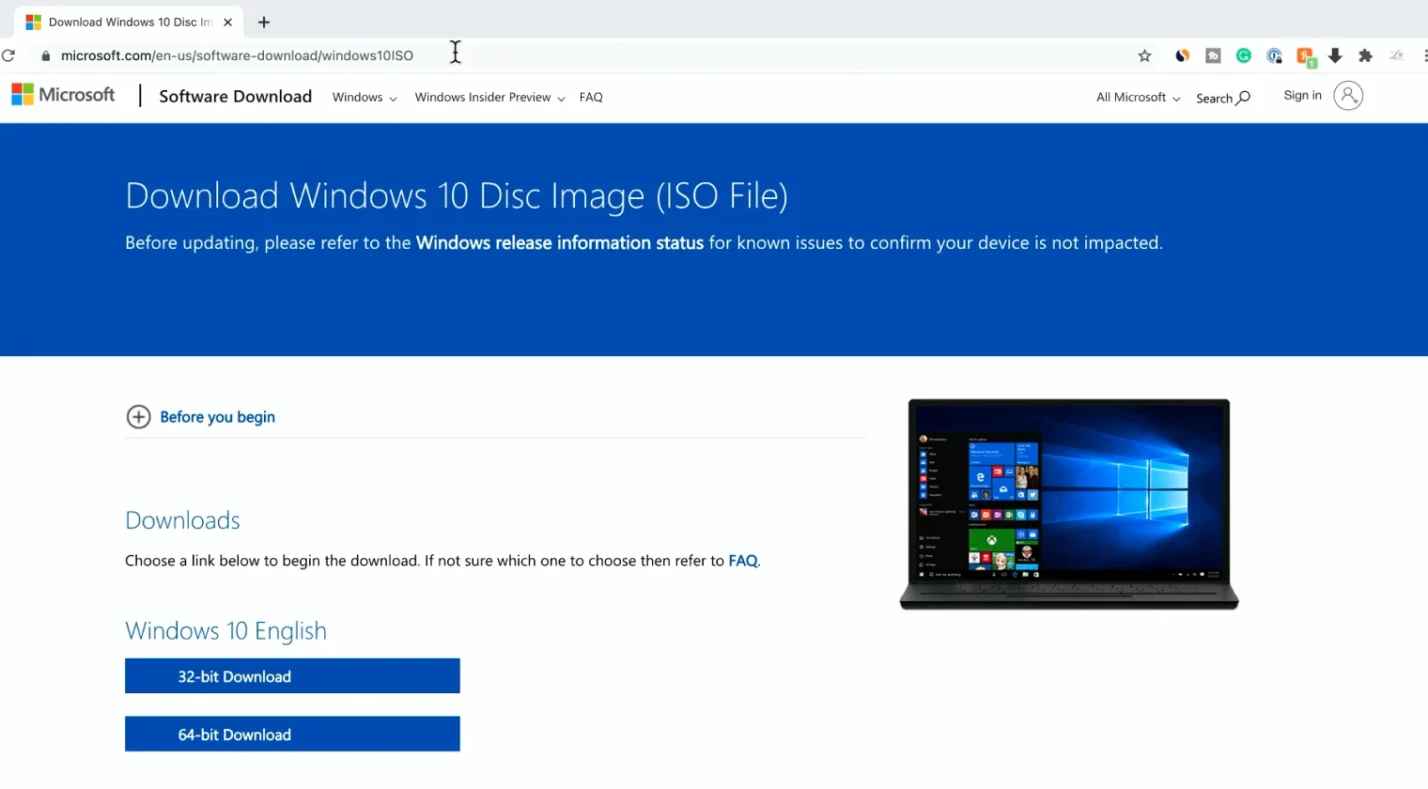
Task: Click the Microsoft logo
Action: pyautogui.click(x=62, y=94)
